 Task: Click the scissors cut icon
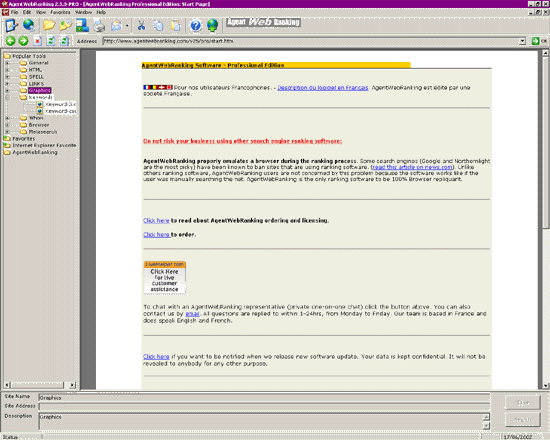pos(141,25)
